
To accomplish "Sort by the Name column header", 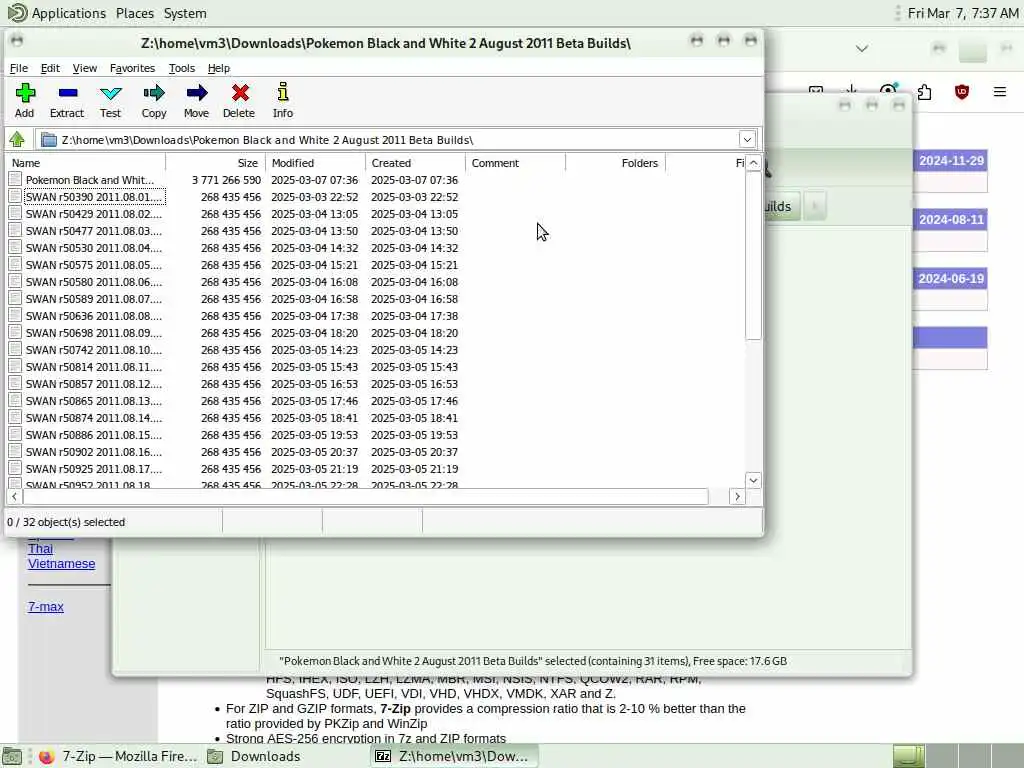I will (86, 163).
